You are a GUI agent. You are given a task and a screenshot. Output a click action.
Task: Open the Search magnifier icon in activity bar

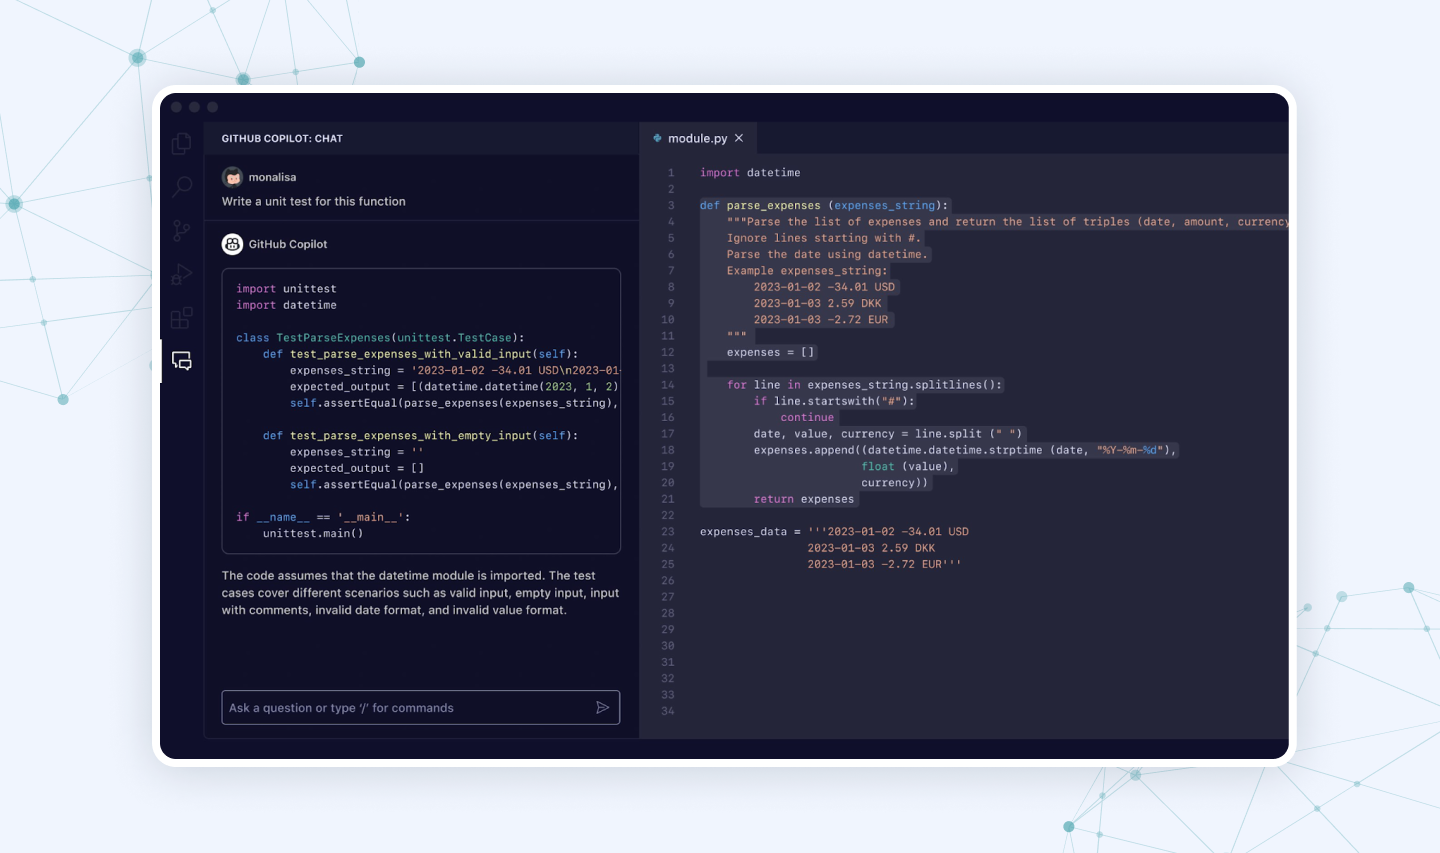[x=182, y=186]
